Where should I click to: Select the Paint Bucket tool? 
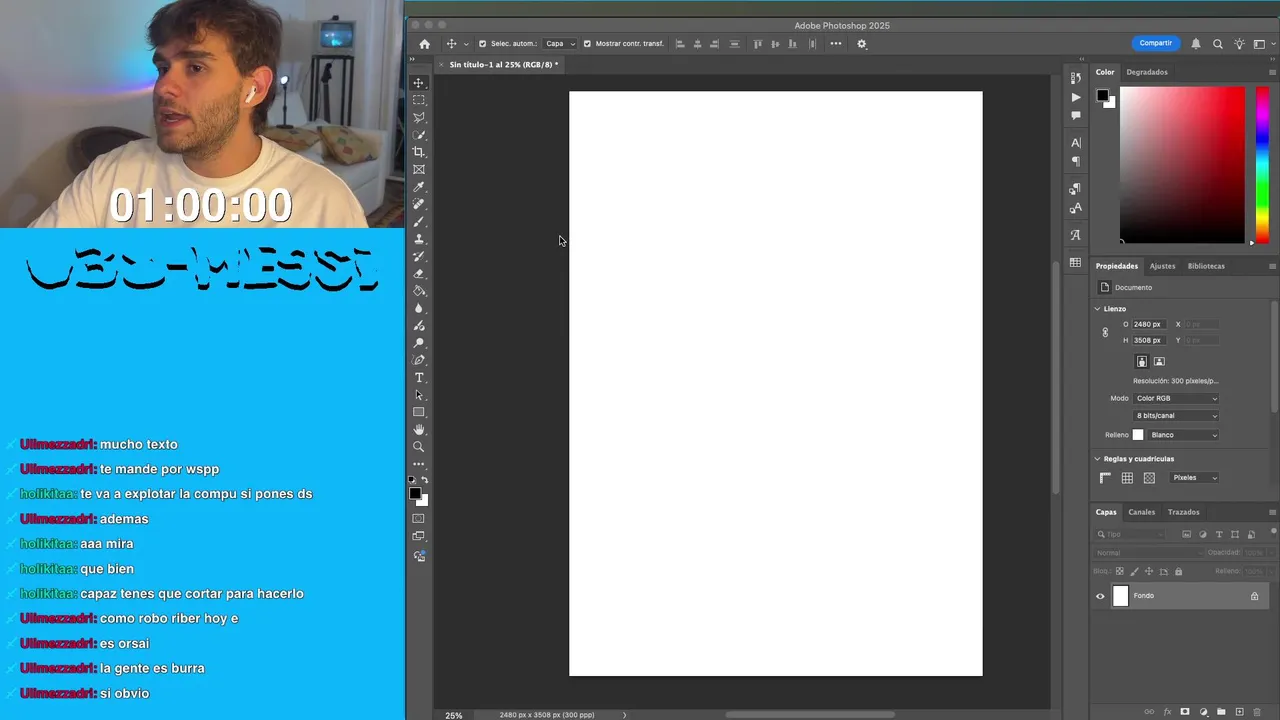(x=419, y=291)
